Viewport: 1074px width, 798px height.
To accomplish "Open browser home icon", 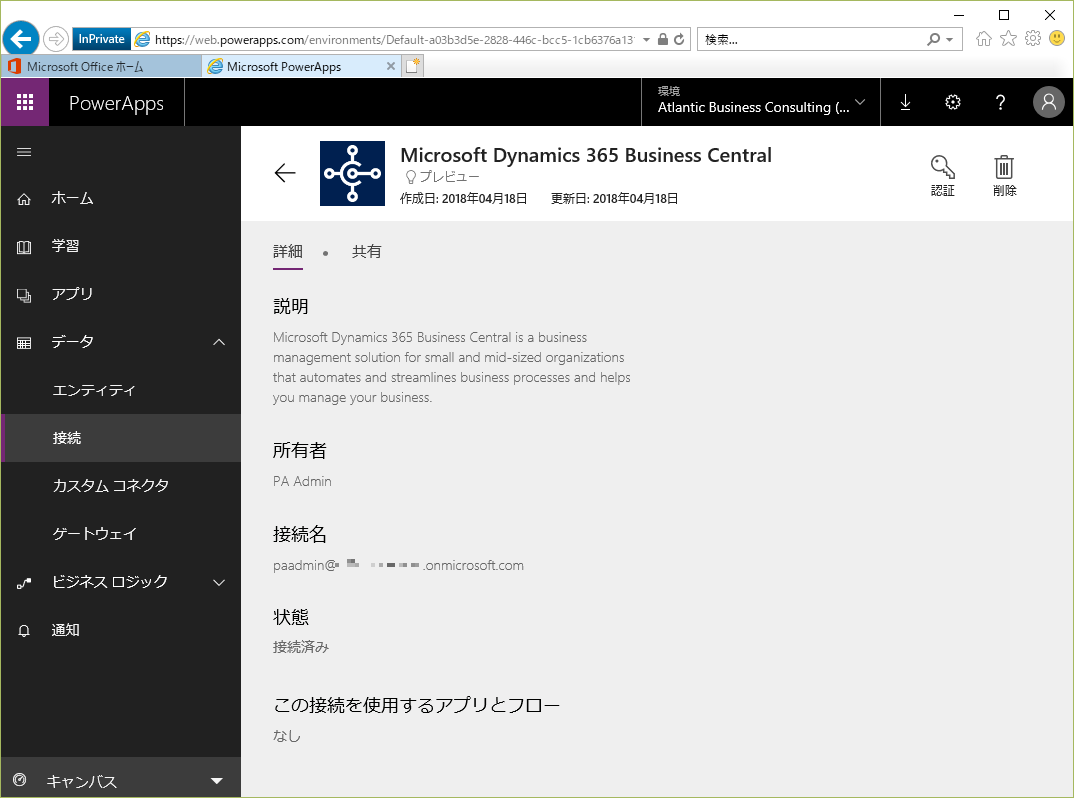I will point(984,38).
